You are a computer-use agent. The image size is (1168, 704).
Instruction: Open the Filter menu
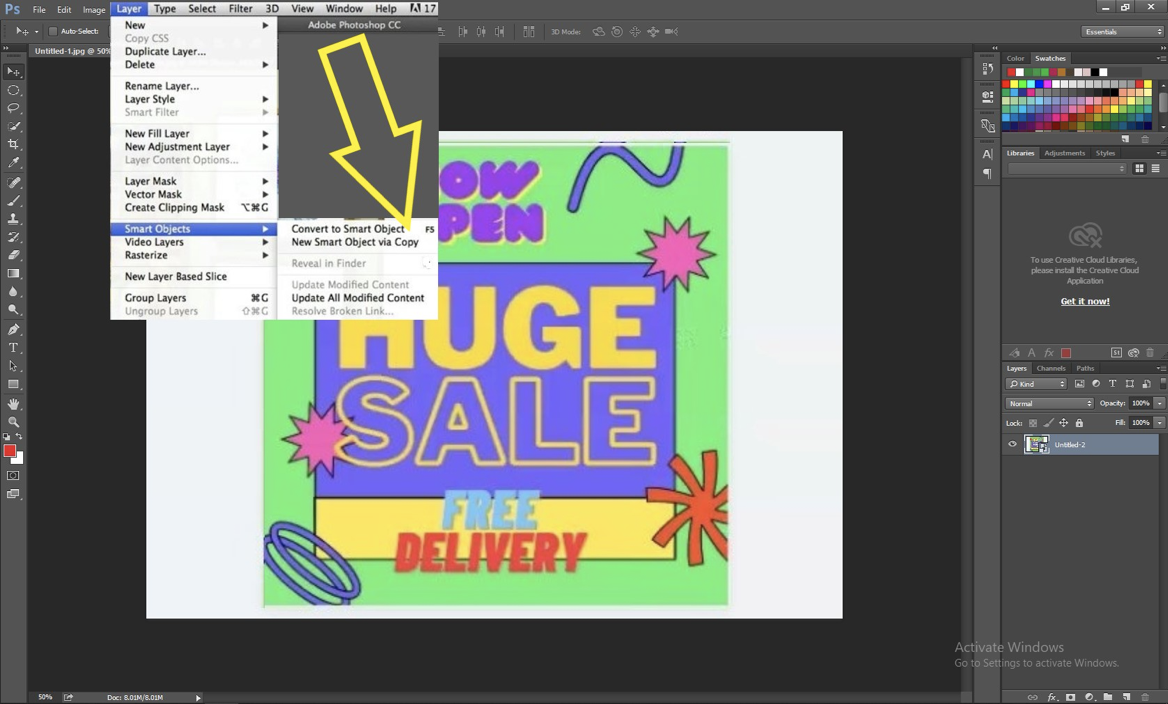[x=240, y=9]
